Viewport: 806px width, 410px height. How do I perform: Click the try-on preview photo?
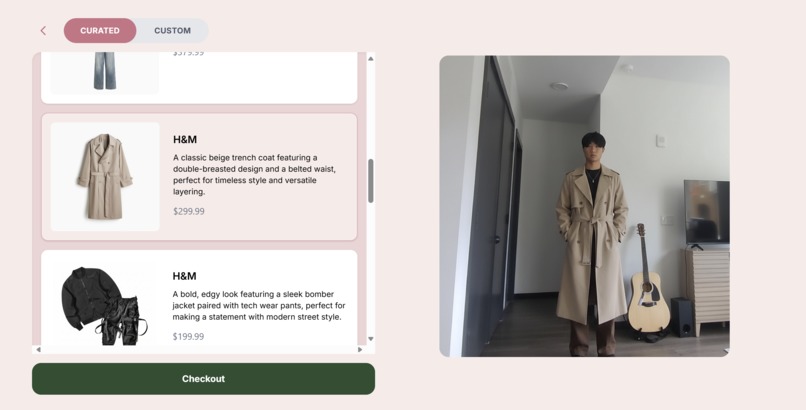click(x=584, y=206)
